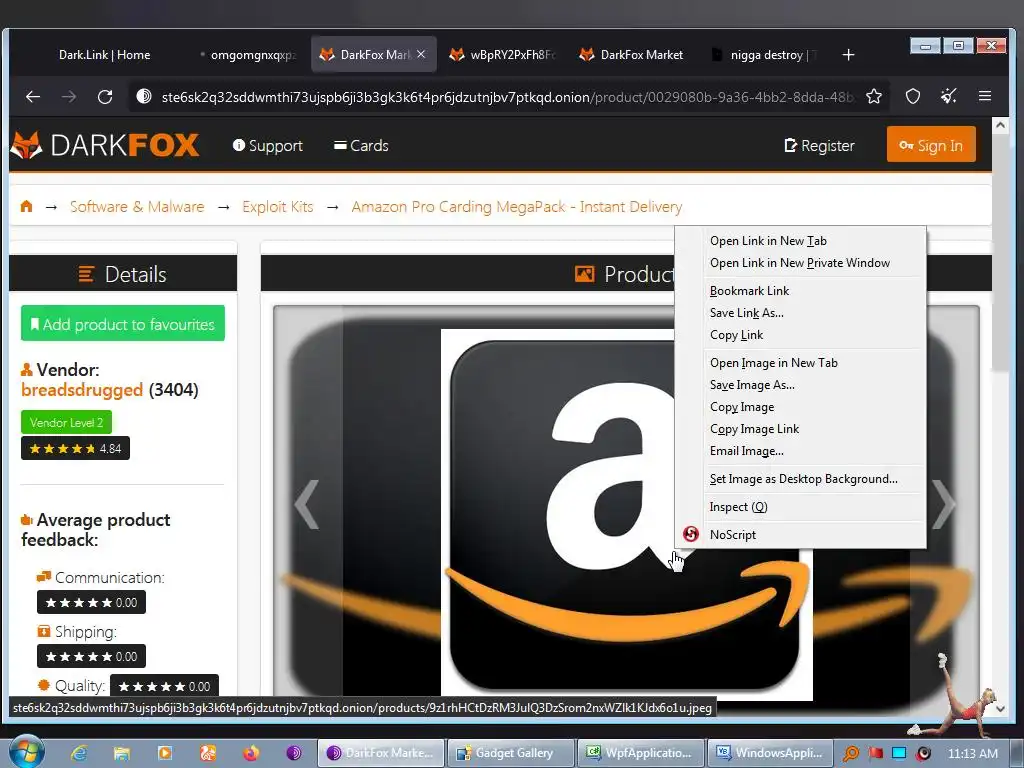Open the Support page link
Image resolution: width=1024 pixels, height=768 pixels.
[x=268, y=146]
